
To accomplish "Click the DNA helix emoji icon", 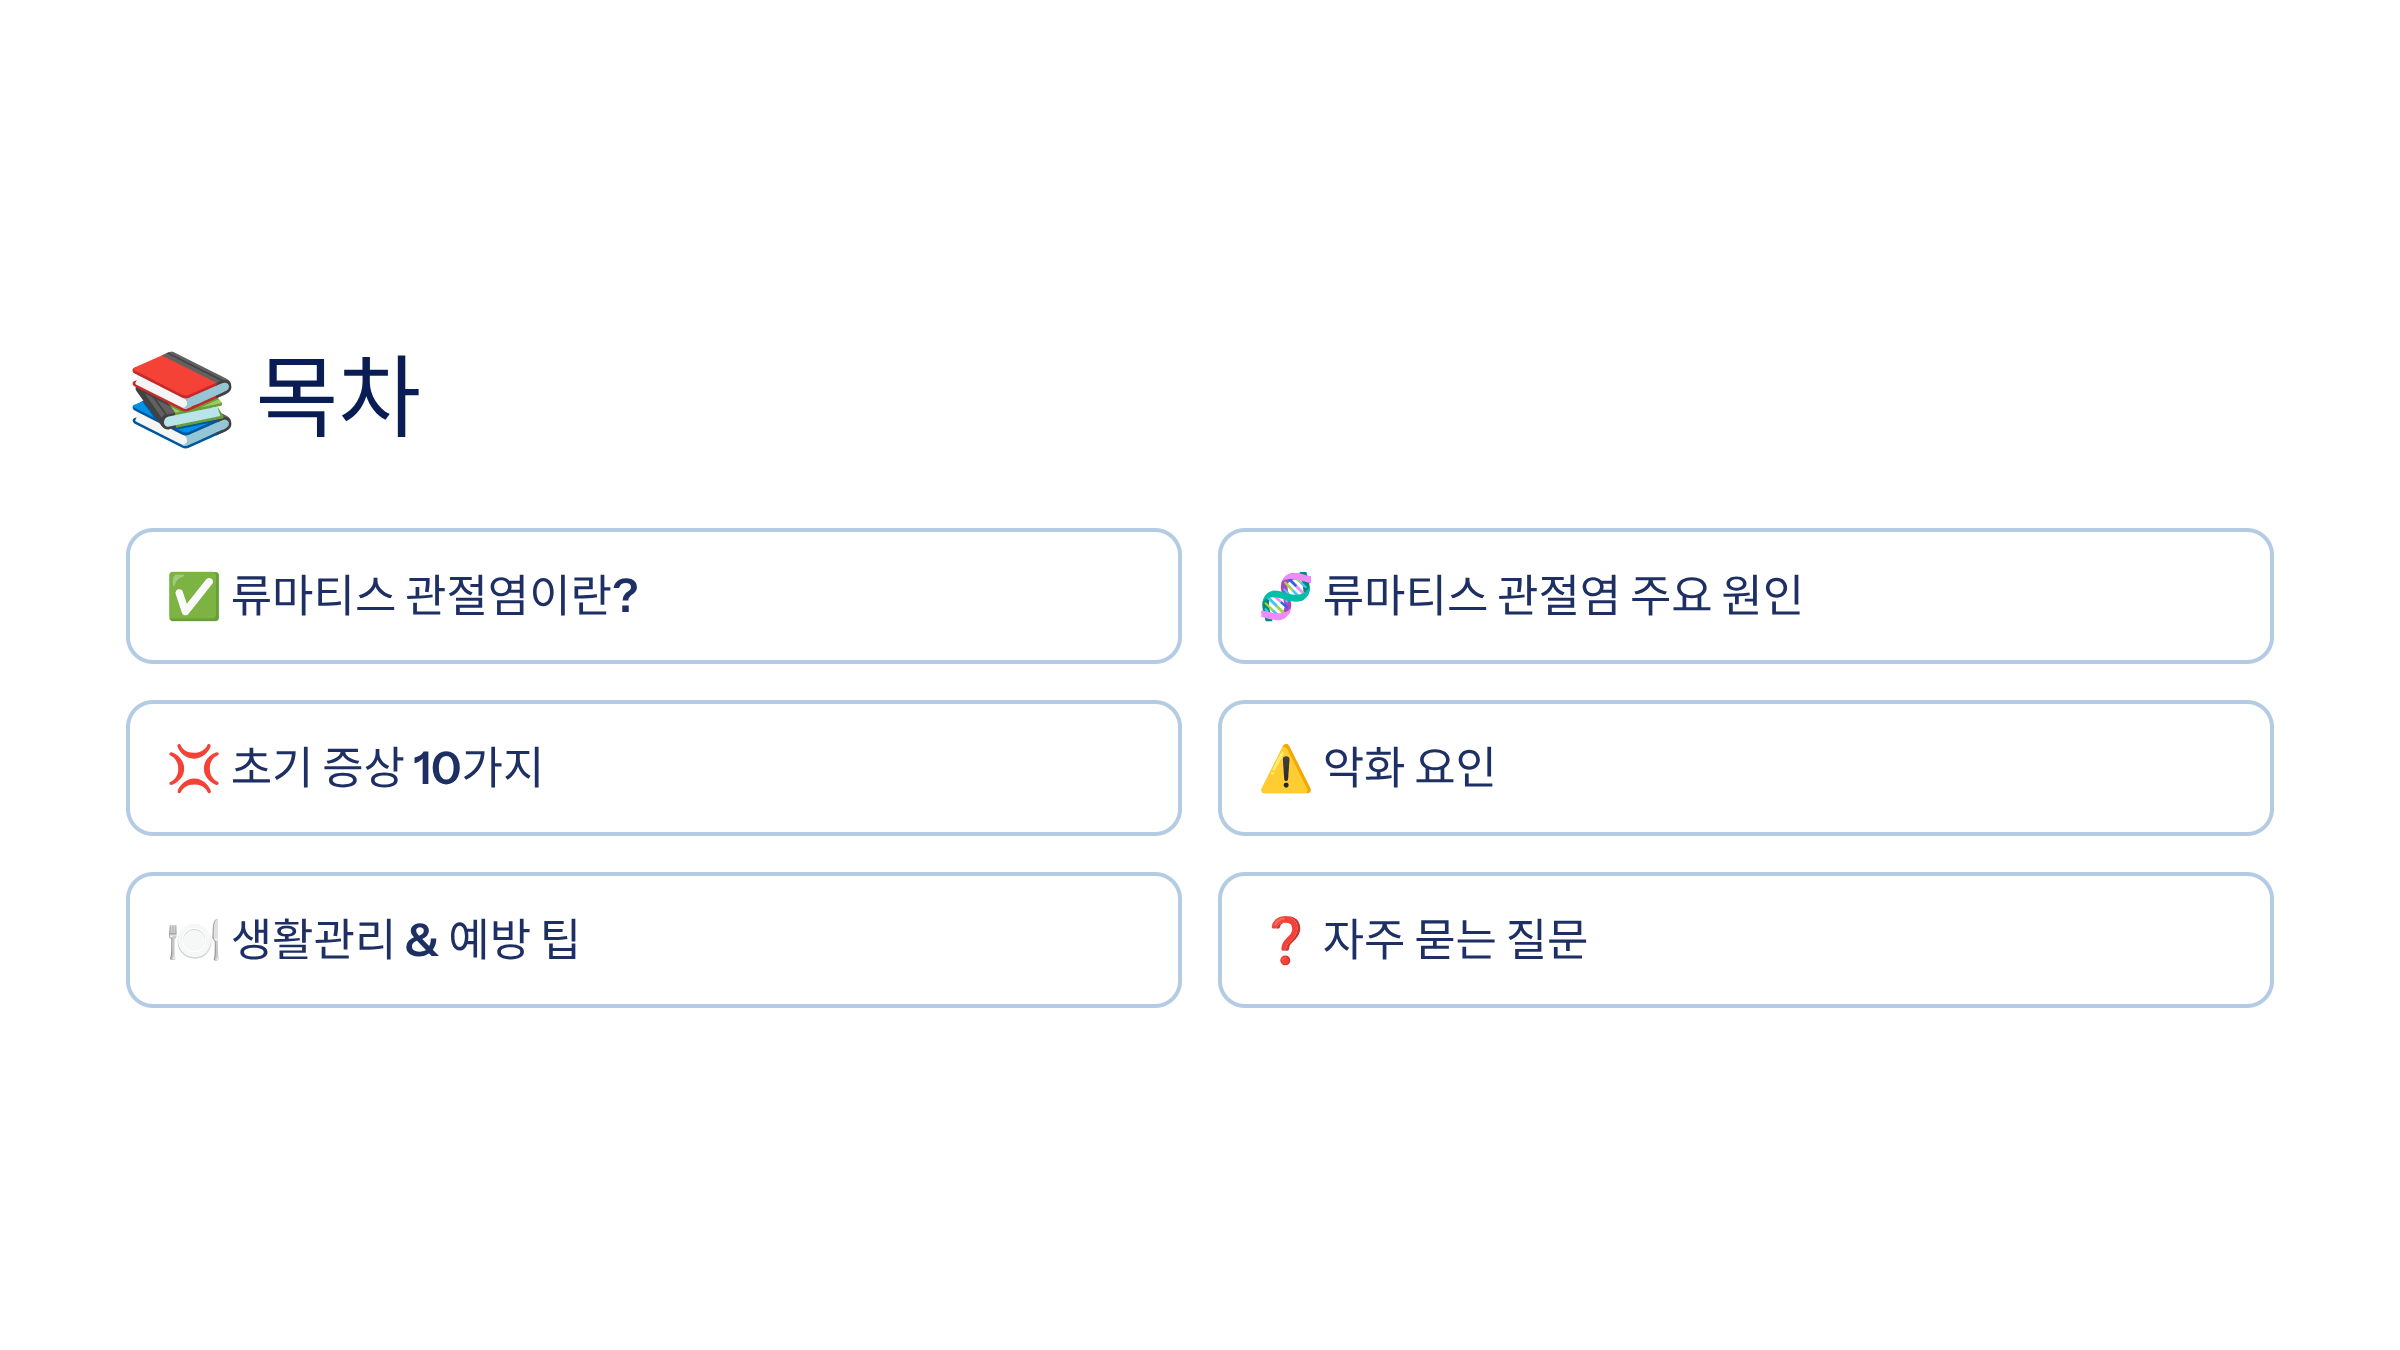I will pos(1286,596).
